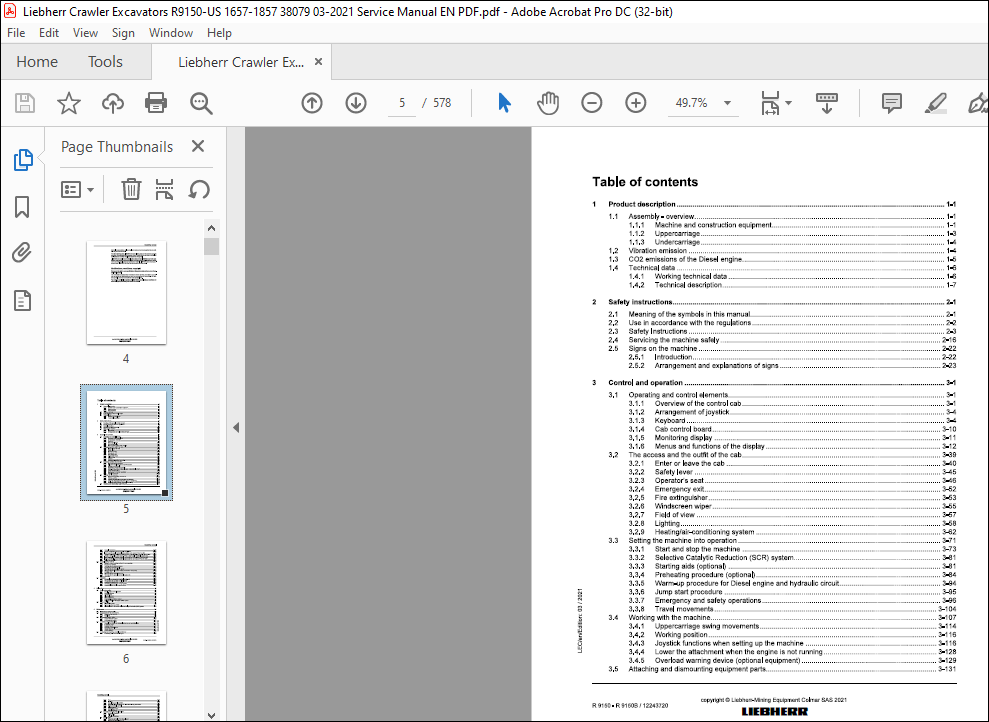Switch to Home tab
Image resolution: width=989 pixels, height=722 pixels.
pyautogui.click(x=37, y=62)
